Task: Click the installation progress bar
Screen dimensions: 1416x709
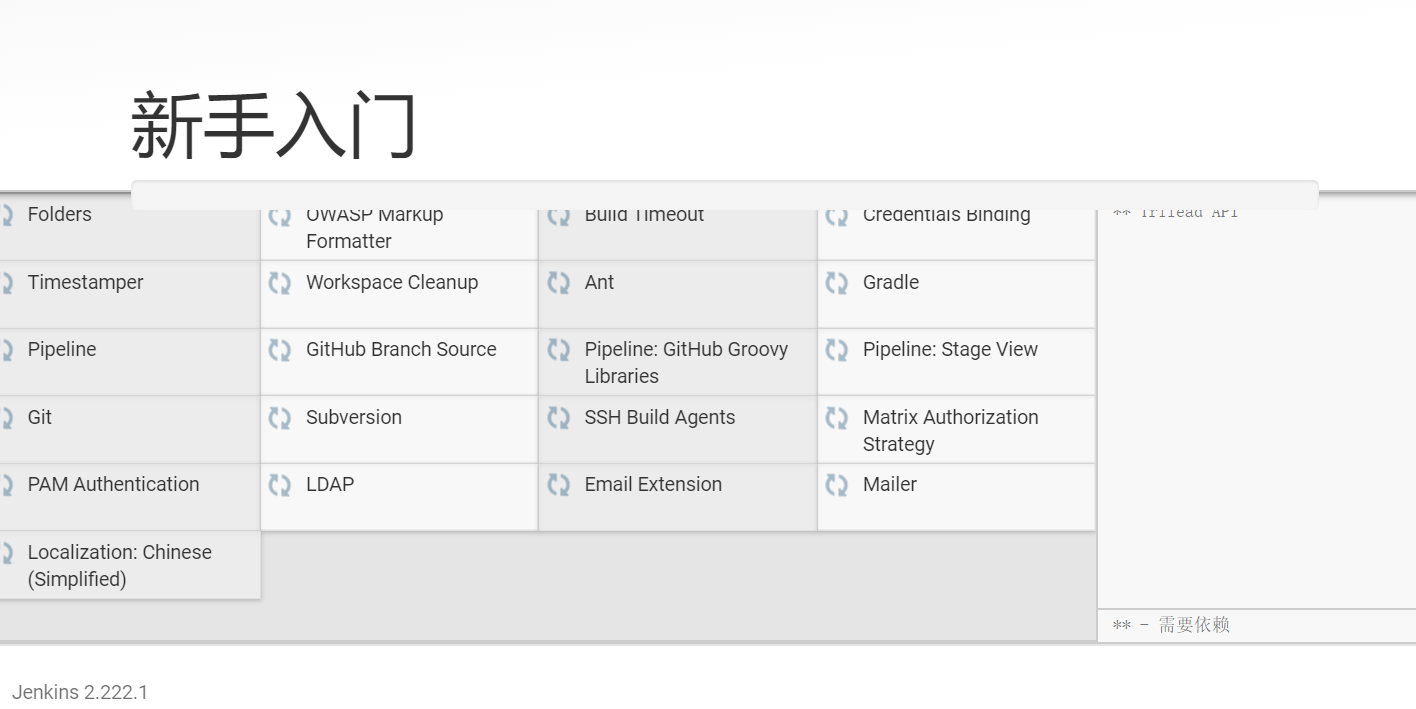Action: [724, 195]
